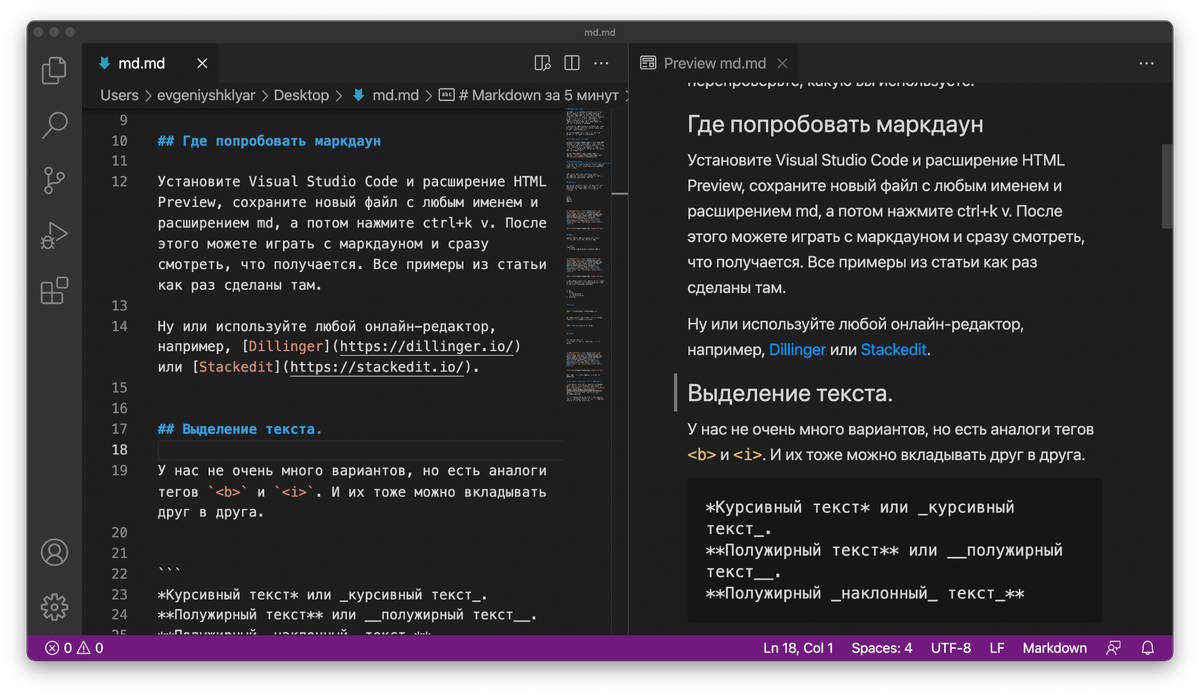Click the <b> code tag in preview
The width and height of the screenshot is (1200, 694).
[702, 455]
